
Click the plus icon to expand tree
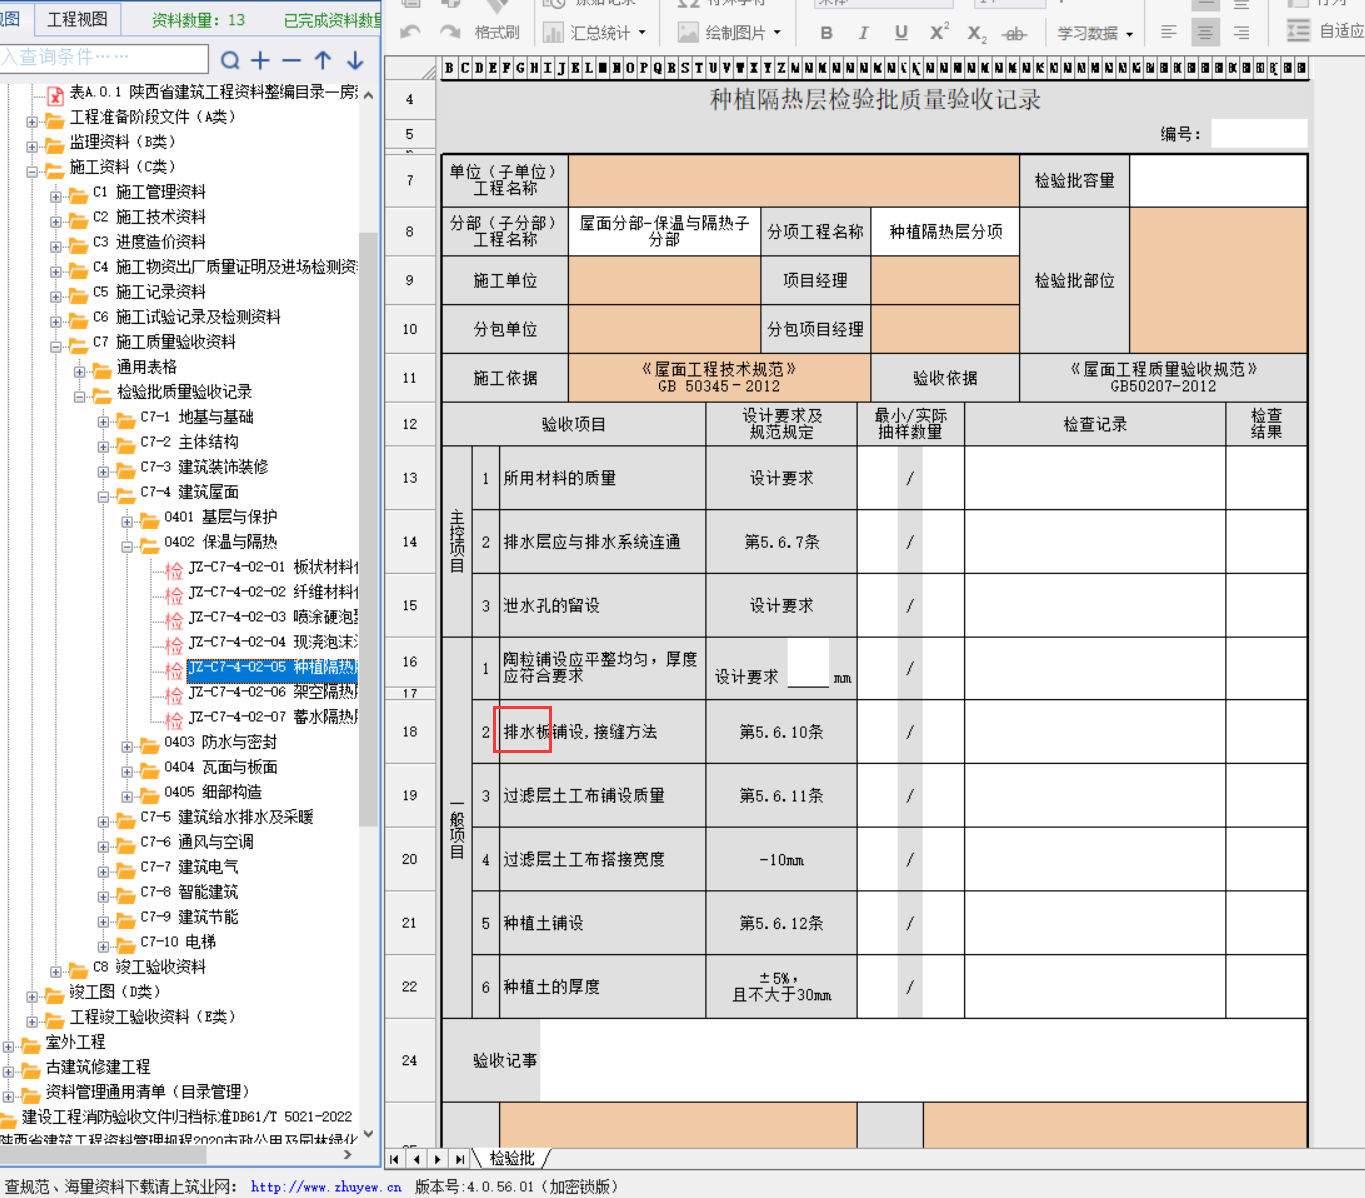(x=260, y=60)
